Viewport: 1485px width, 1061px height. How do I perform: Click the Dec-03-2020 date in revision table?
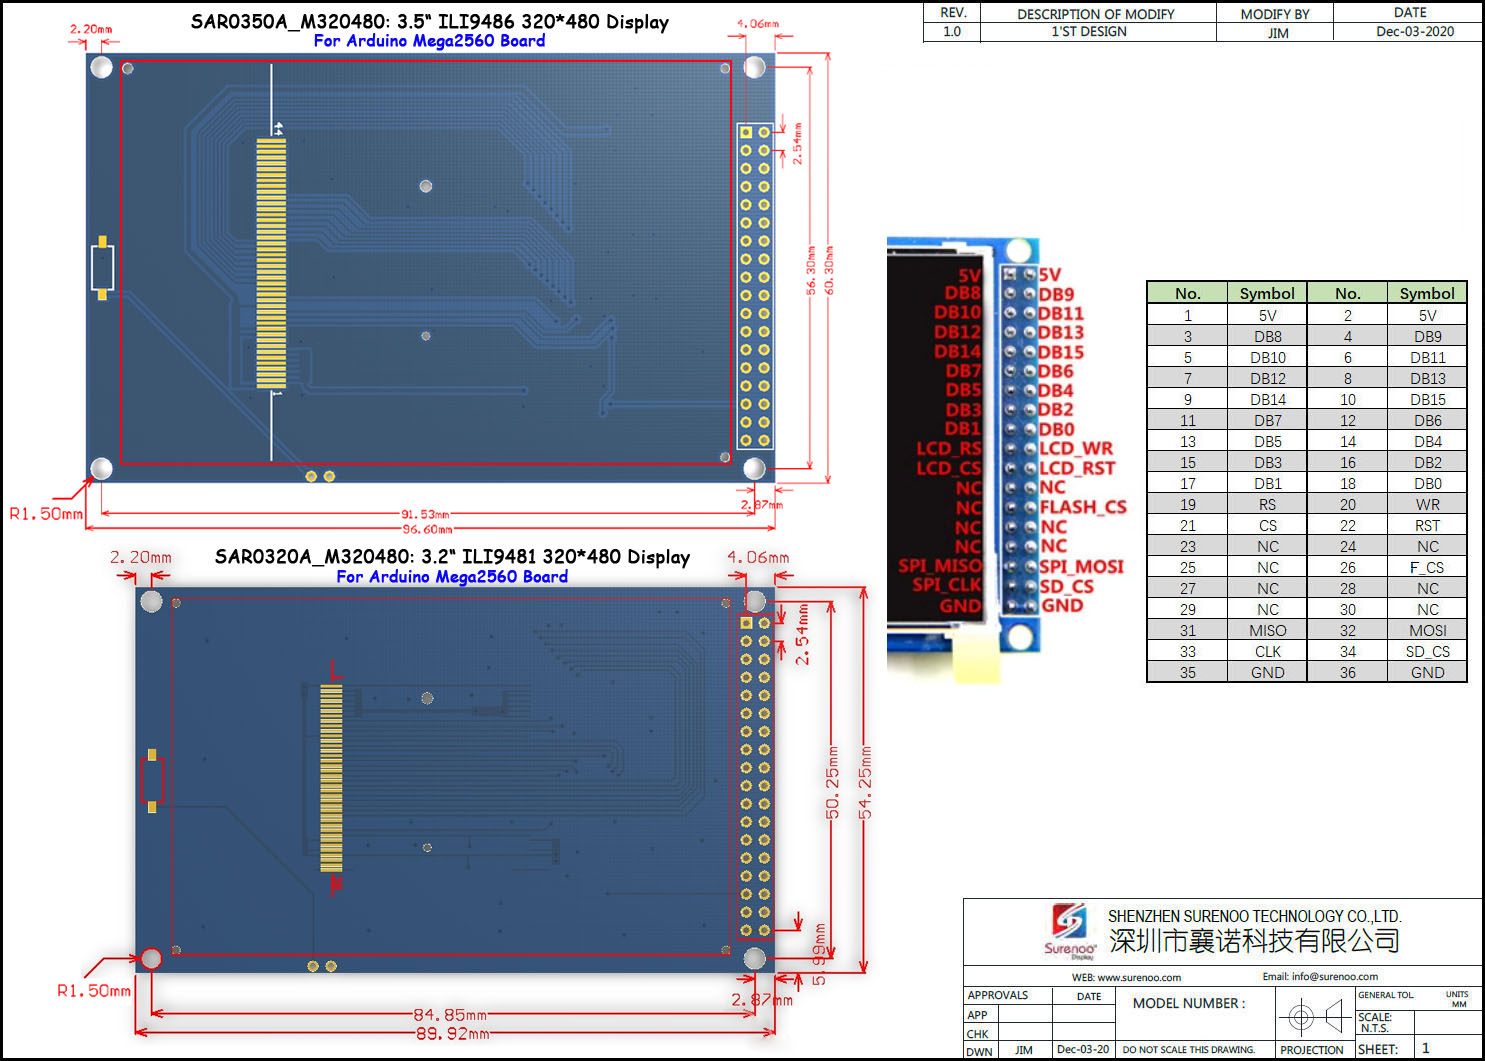pyautogui.click(x=1414, y=32)
